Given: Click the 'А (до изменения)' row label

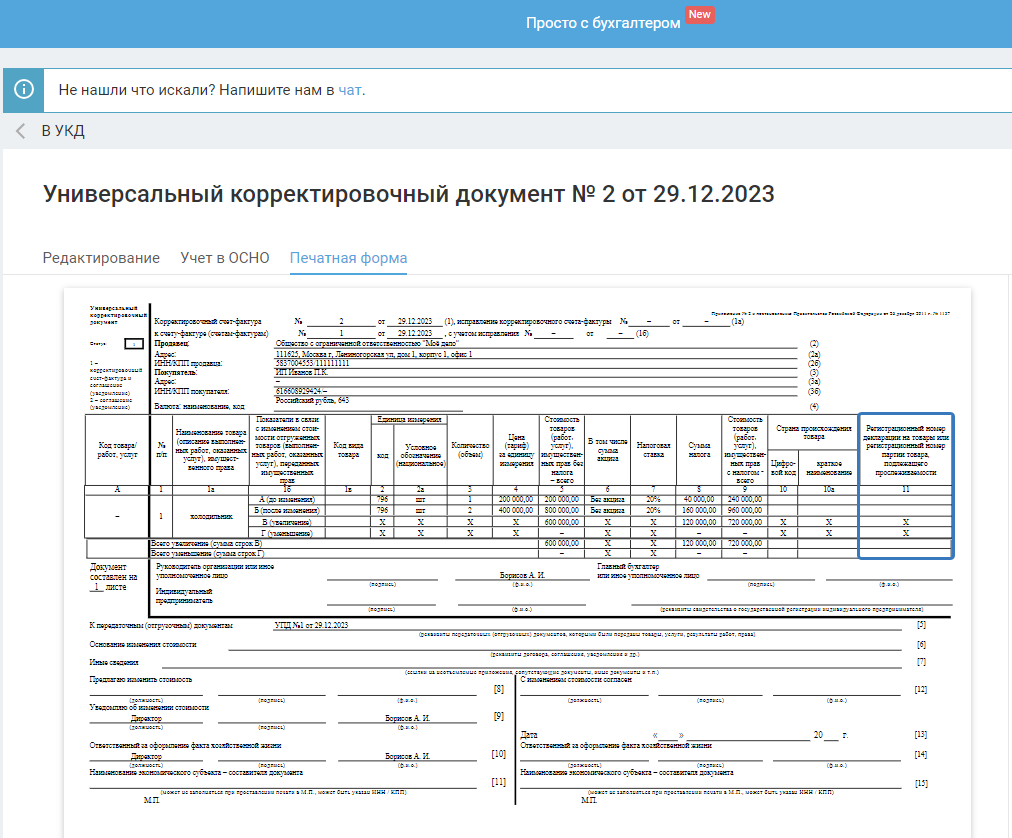Looking at the screenshot, I should coord(287,499).
